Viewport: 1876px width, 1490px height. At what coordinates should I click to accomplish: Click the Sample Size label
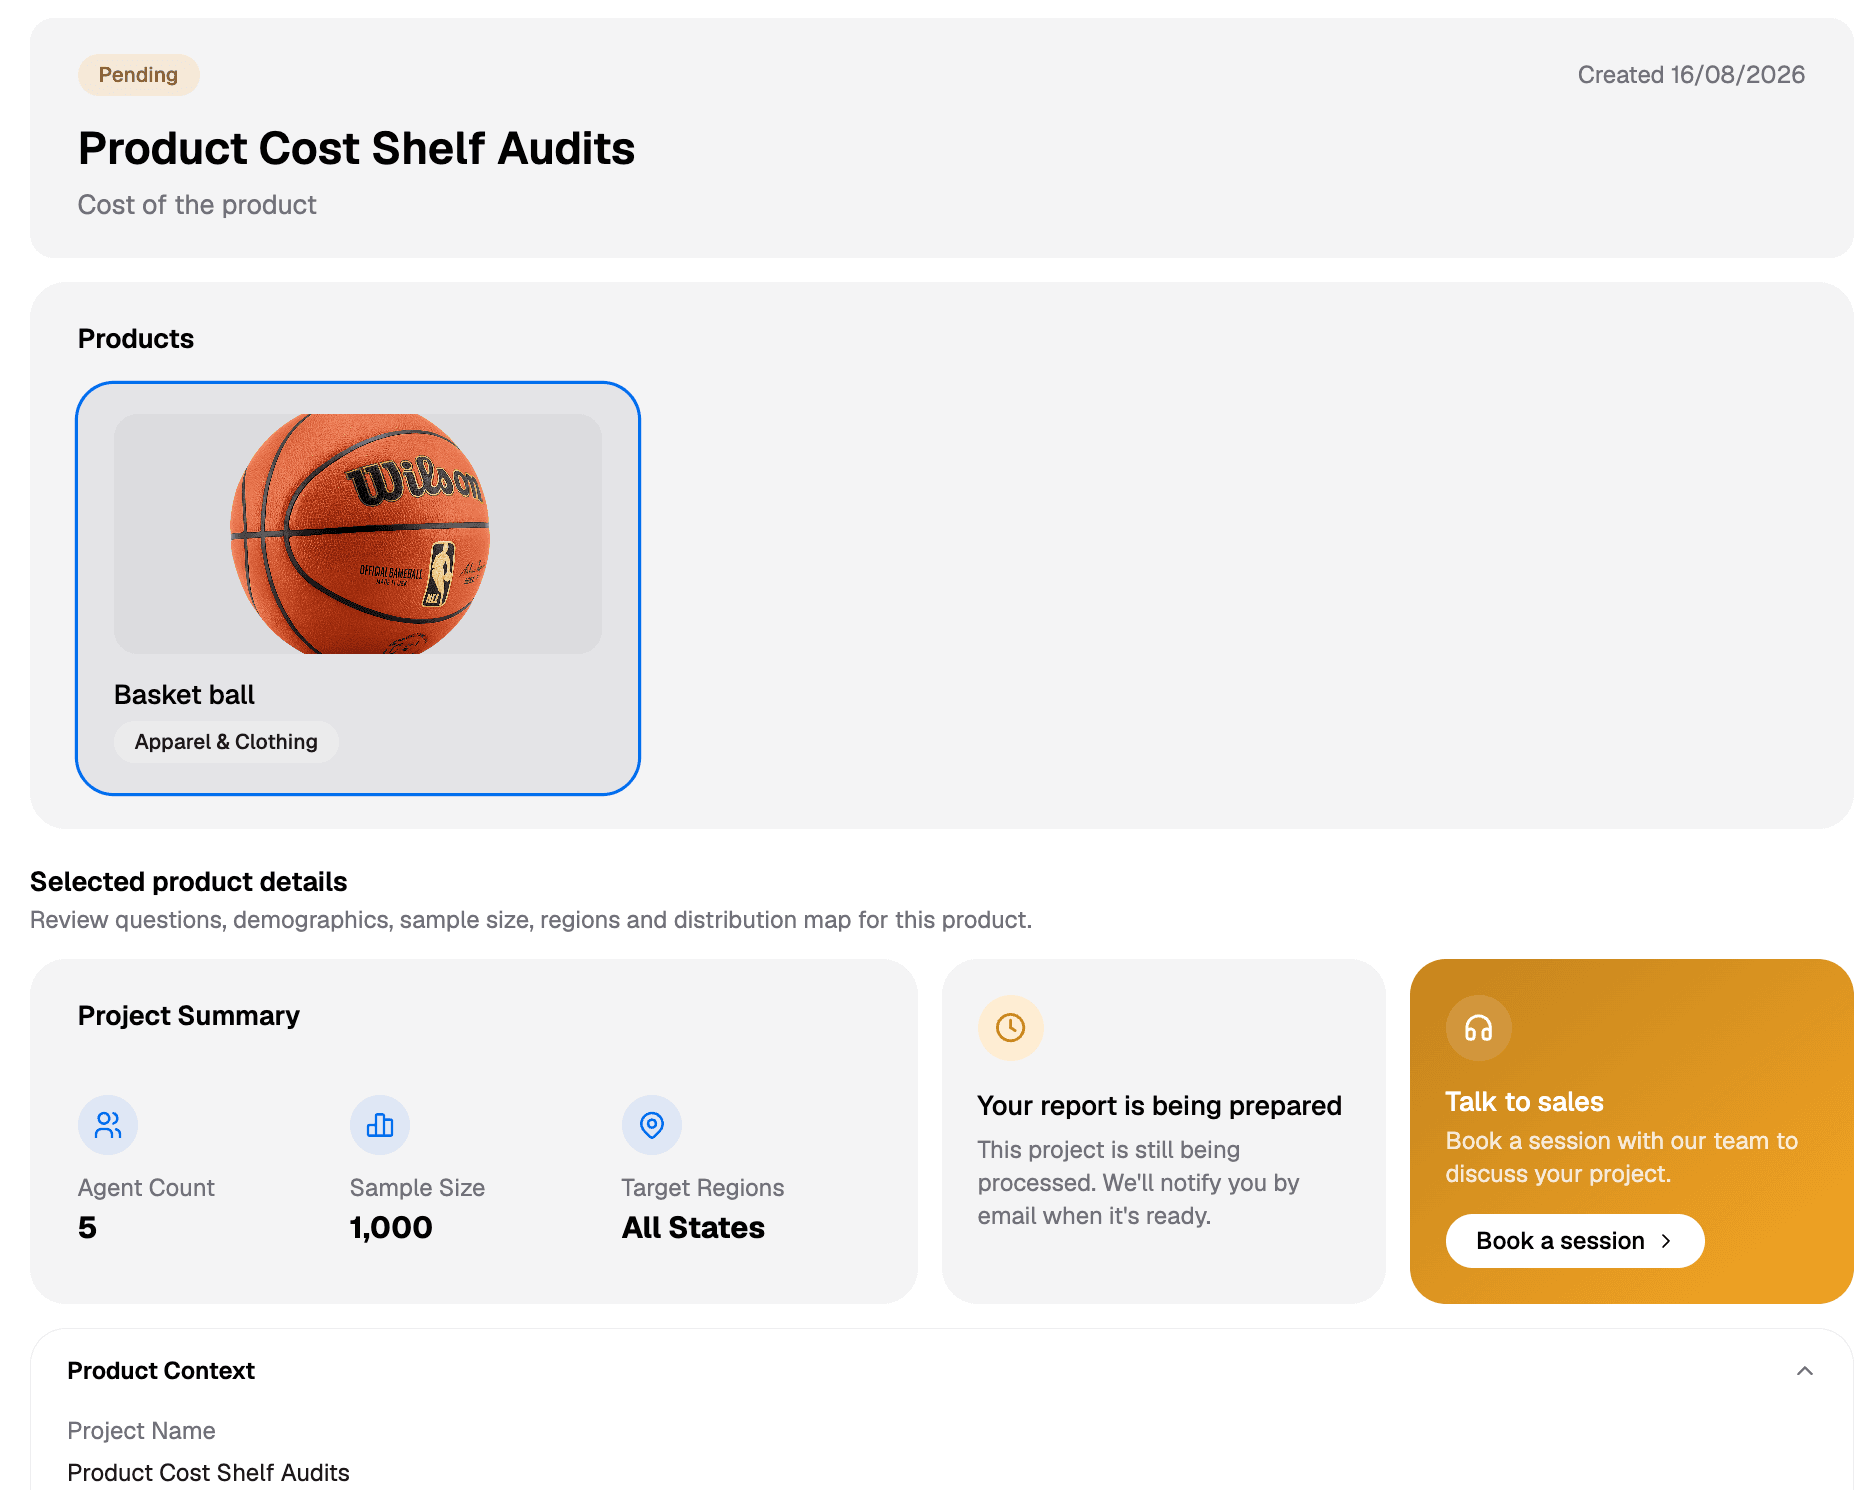(x=417, y=1188)
